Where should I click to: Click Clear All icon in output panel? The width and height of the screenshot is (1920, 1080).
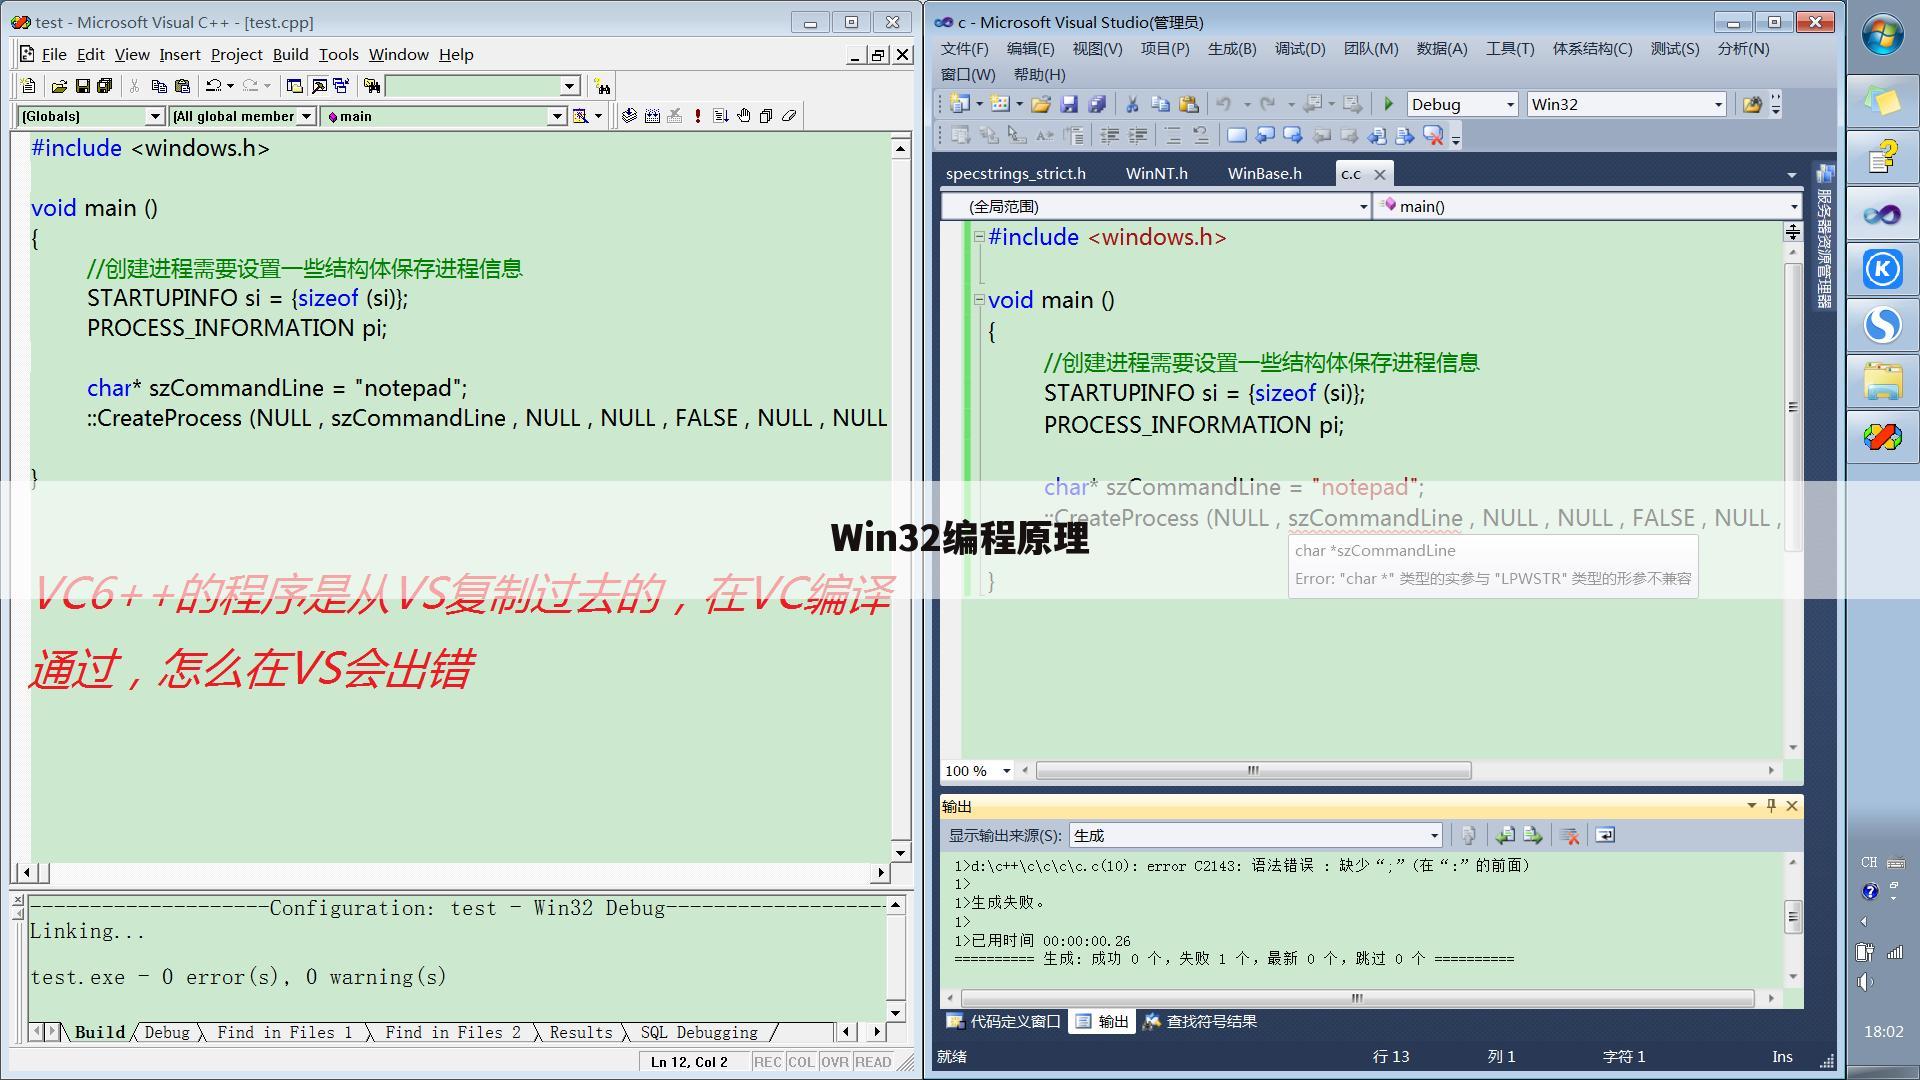click(1569, 836)
